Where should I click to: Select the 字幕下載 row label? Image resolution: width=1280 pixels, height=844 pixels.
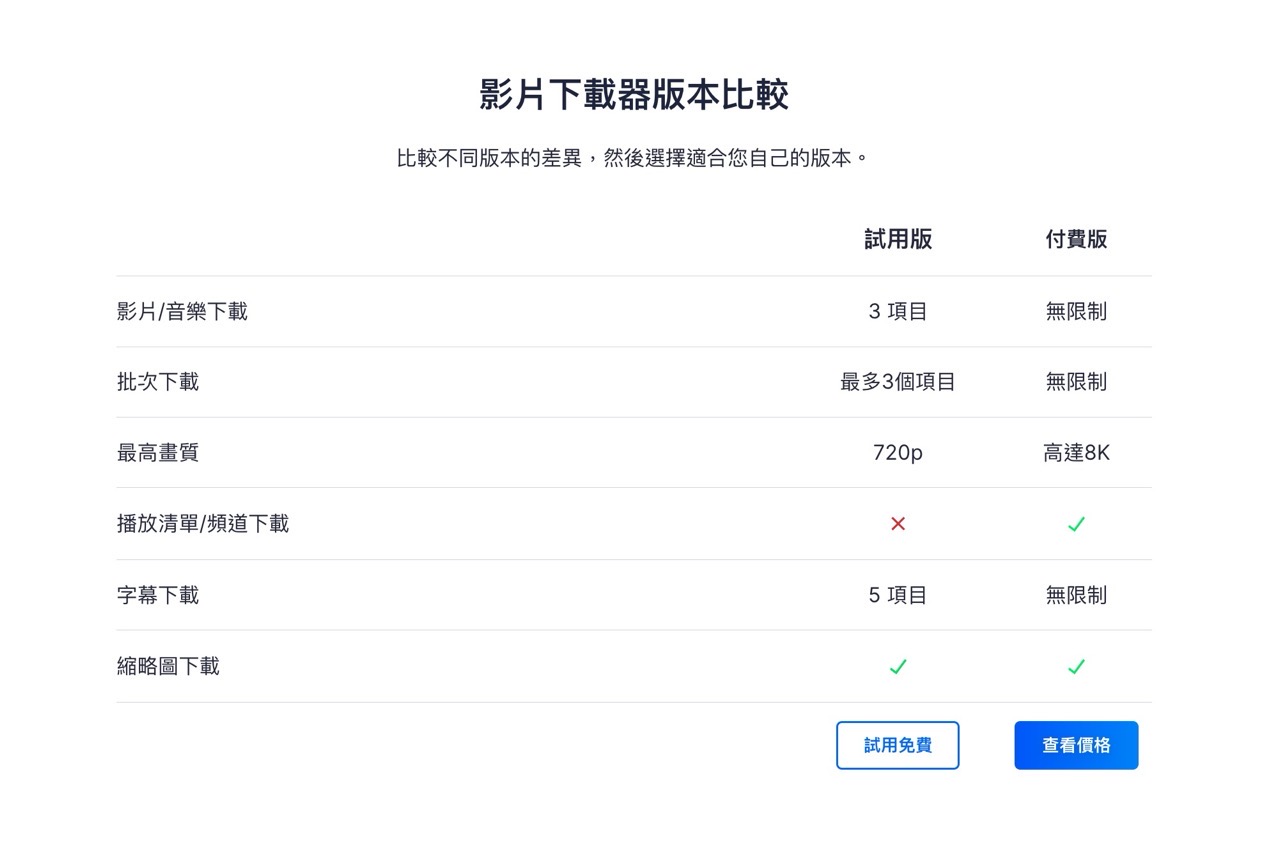coord(158,595)
